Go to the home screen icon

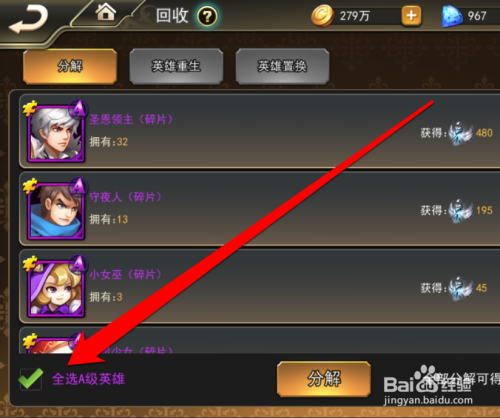point(106,12)
